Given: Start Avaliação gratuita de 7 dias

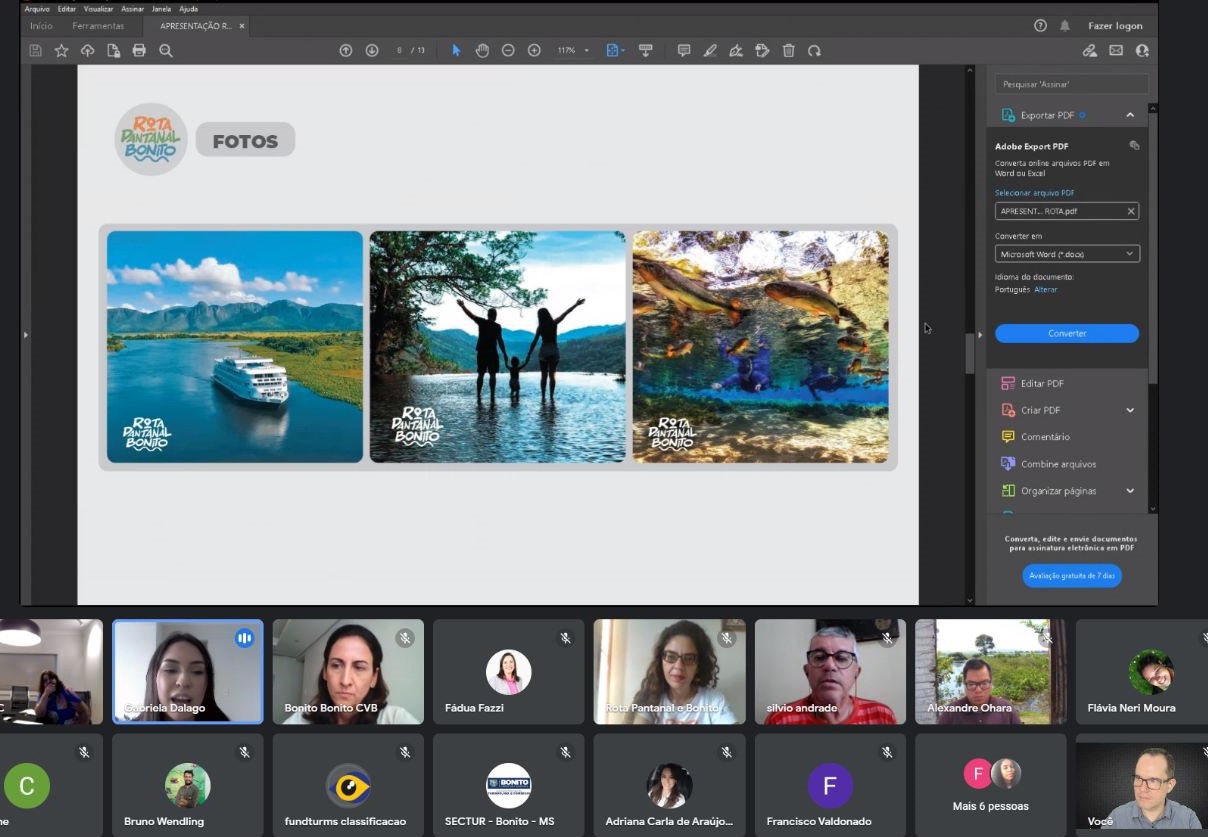Looking at the screenshot, I should 1071,576.
